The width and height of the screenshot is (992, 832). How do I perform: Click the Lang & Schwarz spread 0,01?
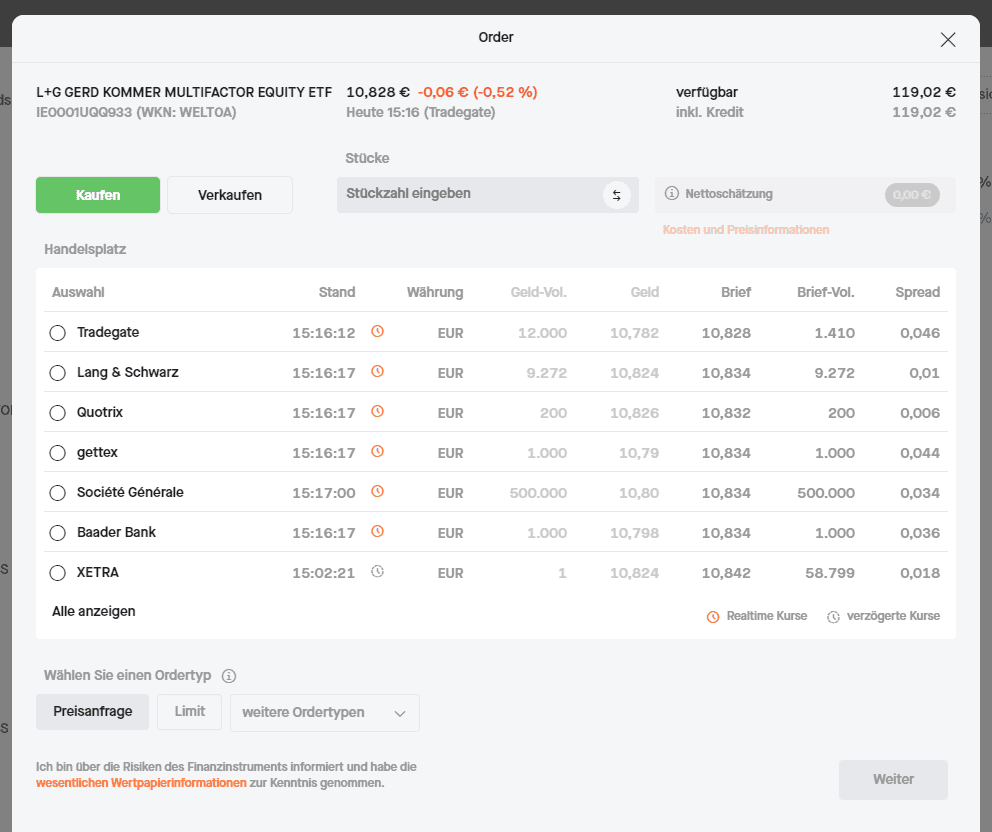point(924,373)
